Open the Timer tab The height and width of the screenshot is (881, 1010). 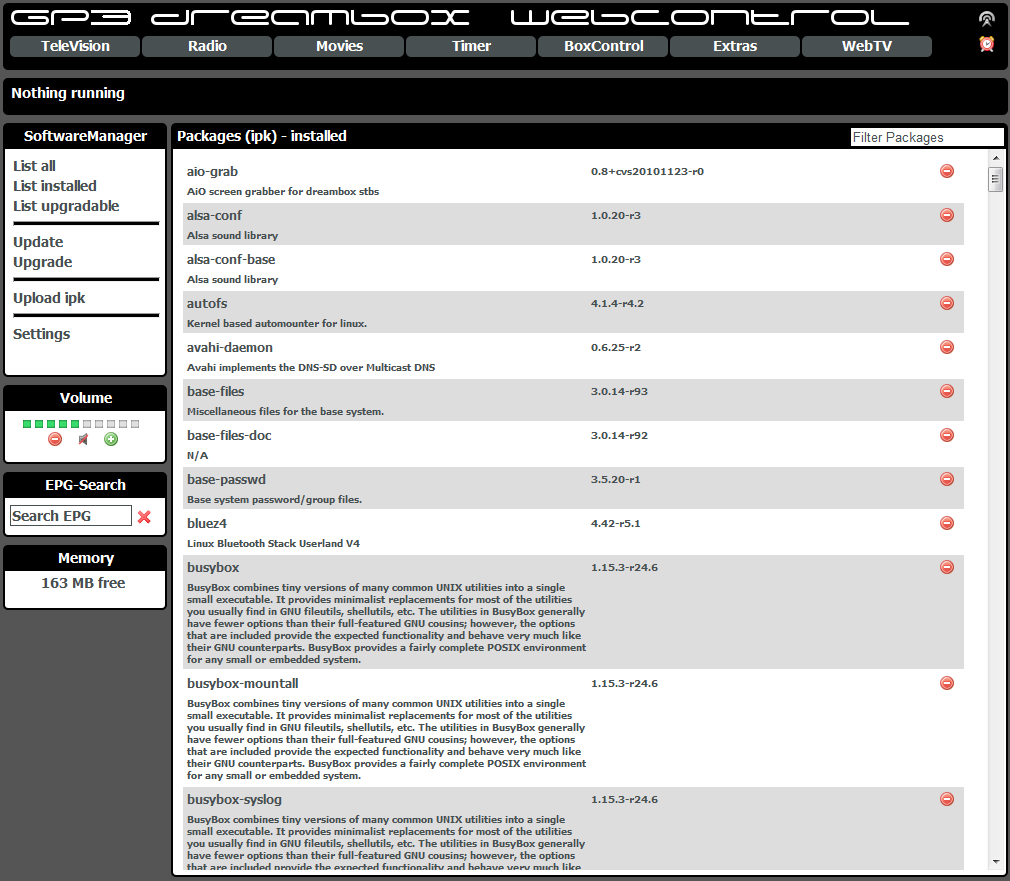(472, 46)
